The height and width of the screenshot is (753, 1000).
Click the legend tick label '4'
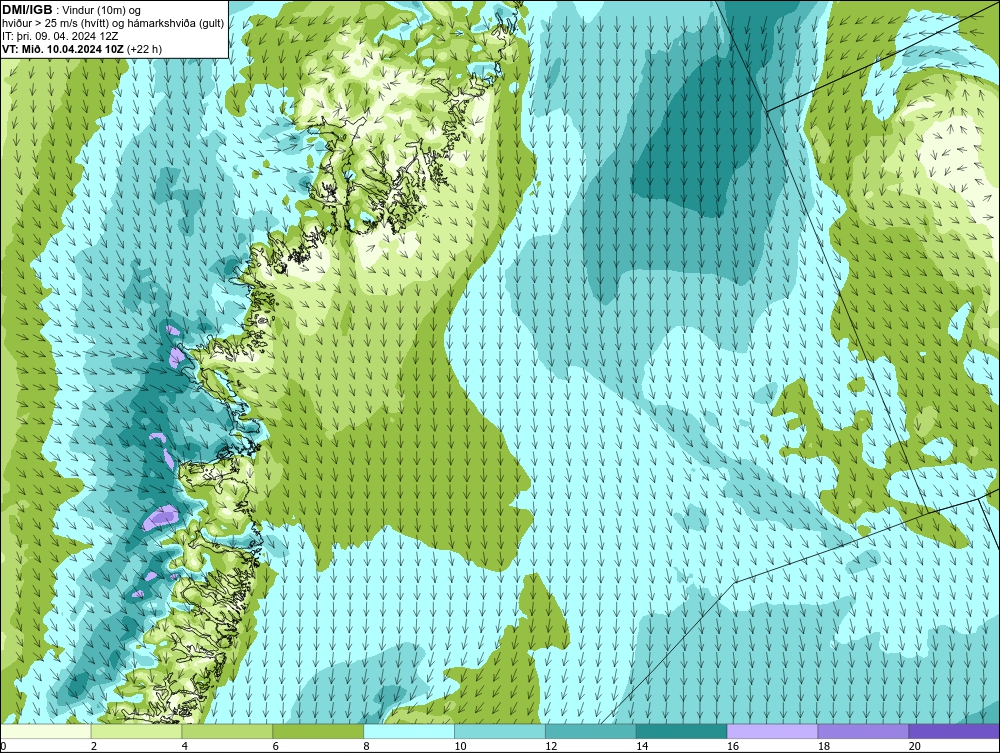tap(184, 746)
